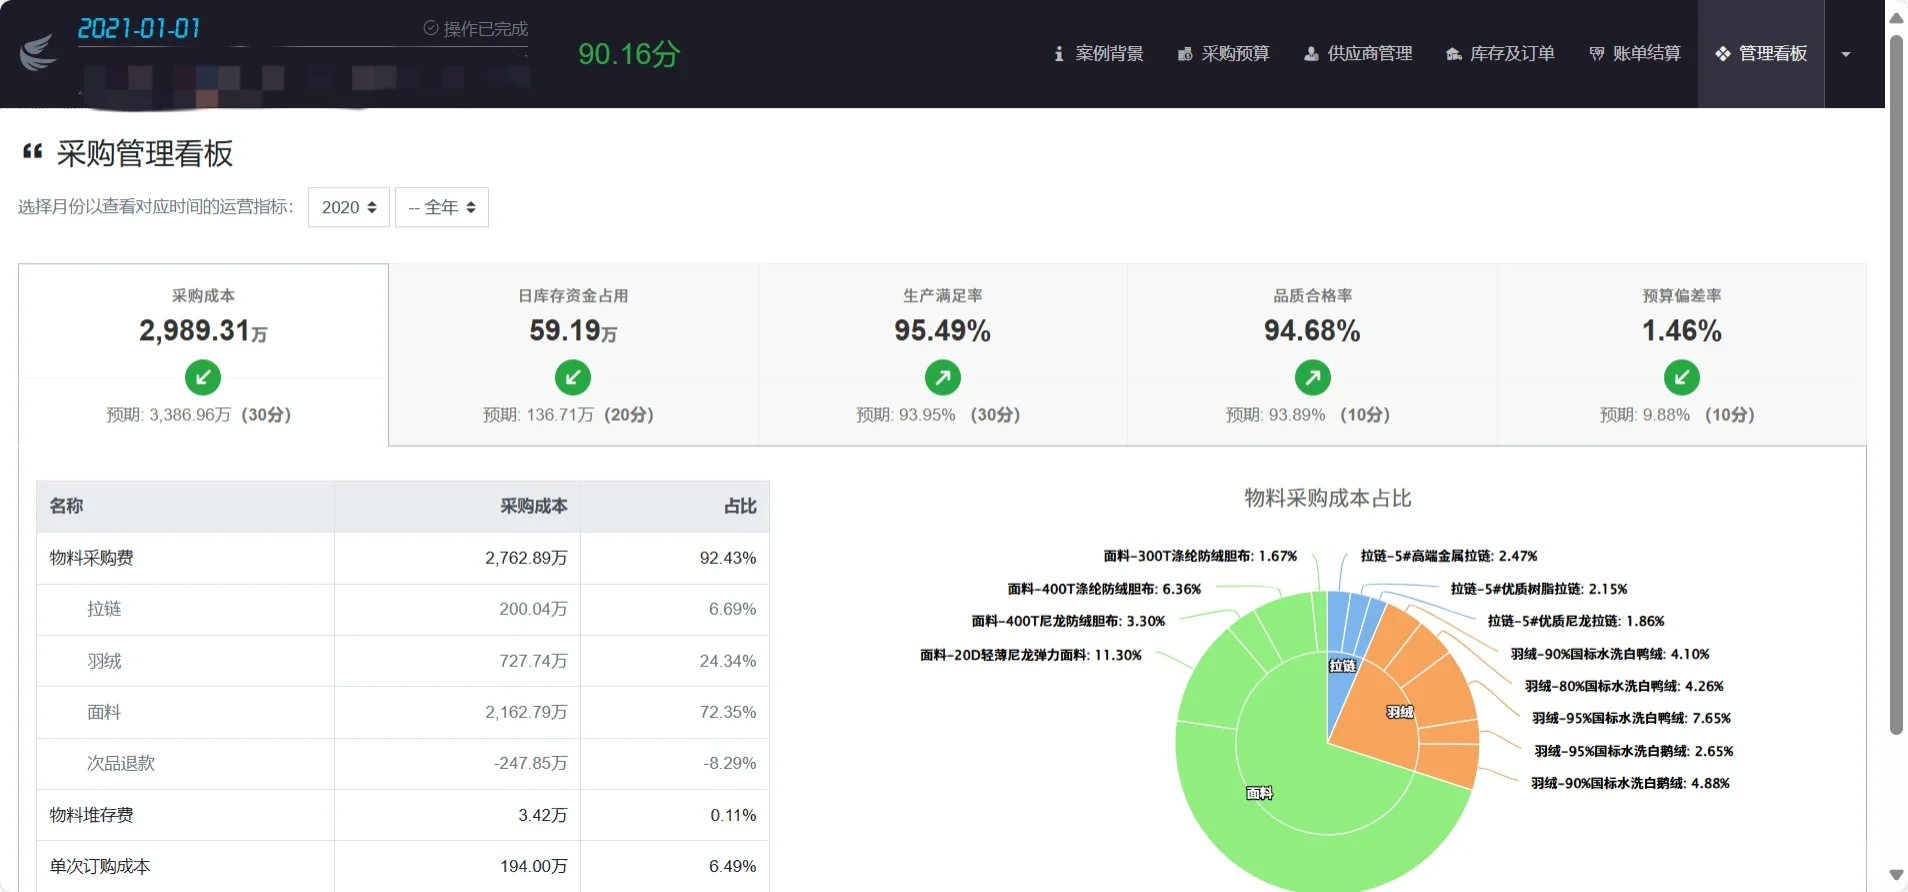Viewport: 1908px width, 892px height.
Task: Click the green up arrow under 生产满足率
Action: [x=943, y=377]
